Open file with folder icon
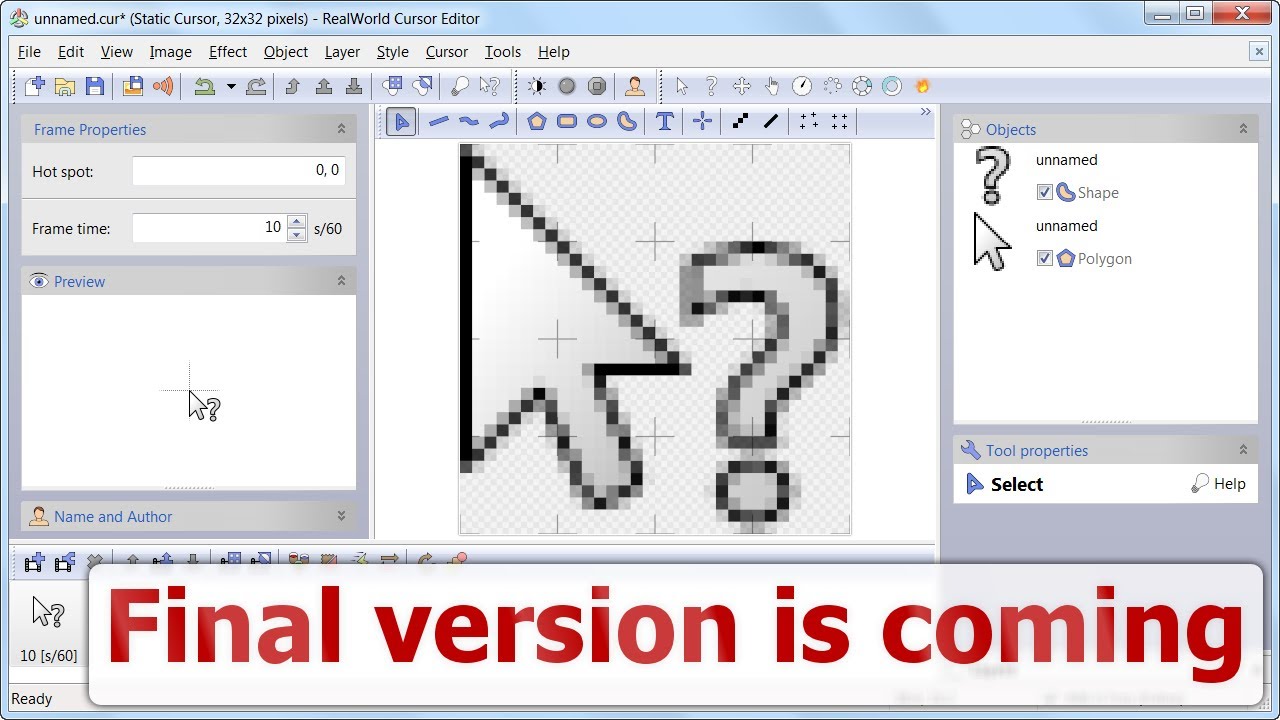 point(65,86)
